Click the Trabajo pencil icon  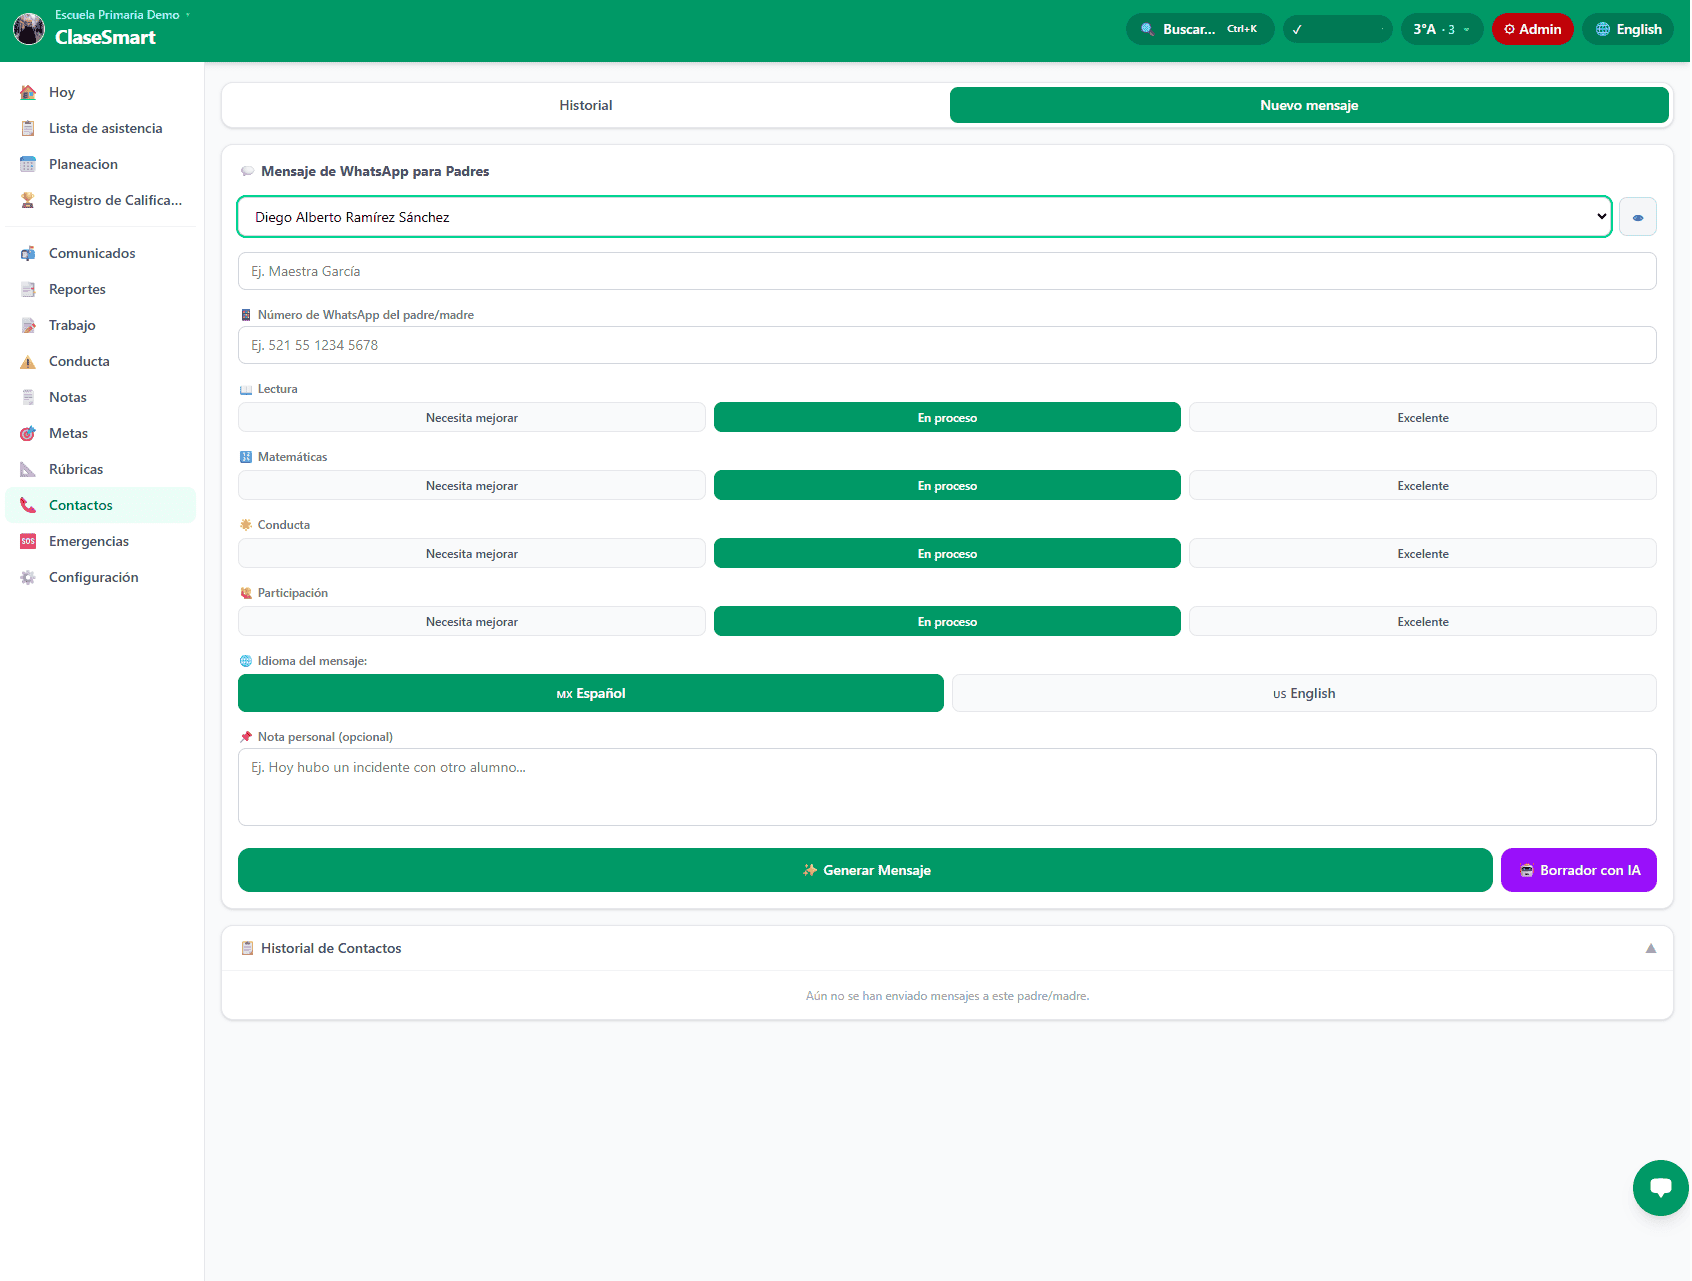coord(28,325)
